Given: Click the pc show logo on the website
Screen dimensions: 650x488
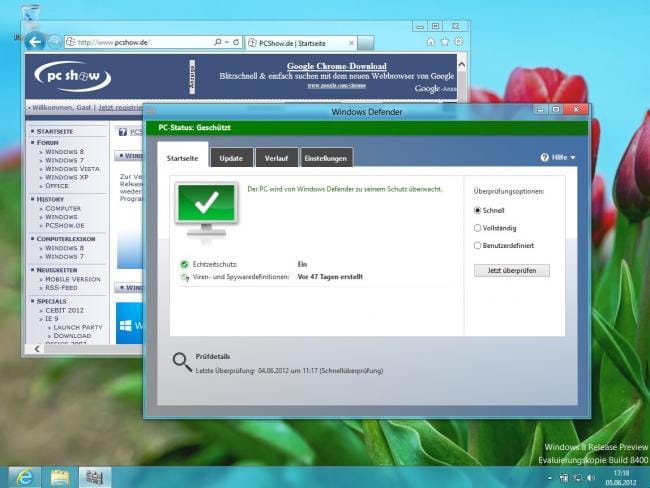Looking at the screenshot, I should 73,76.
